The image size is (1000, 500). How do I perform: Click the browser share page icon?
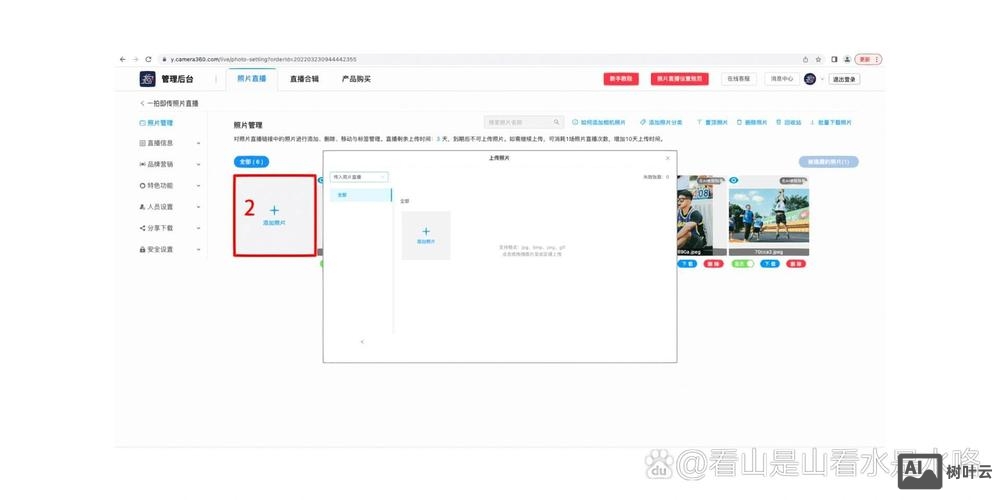pos(805,59)
